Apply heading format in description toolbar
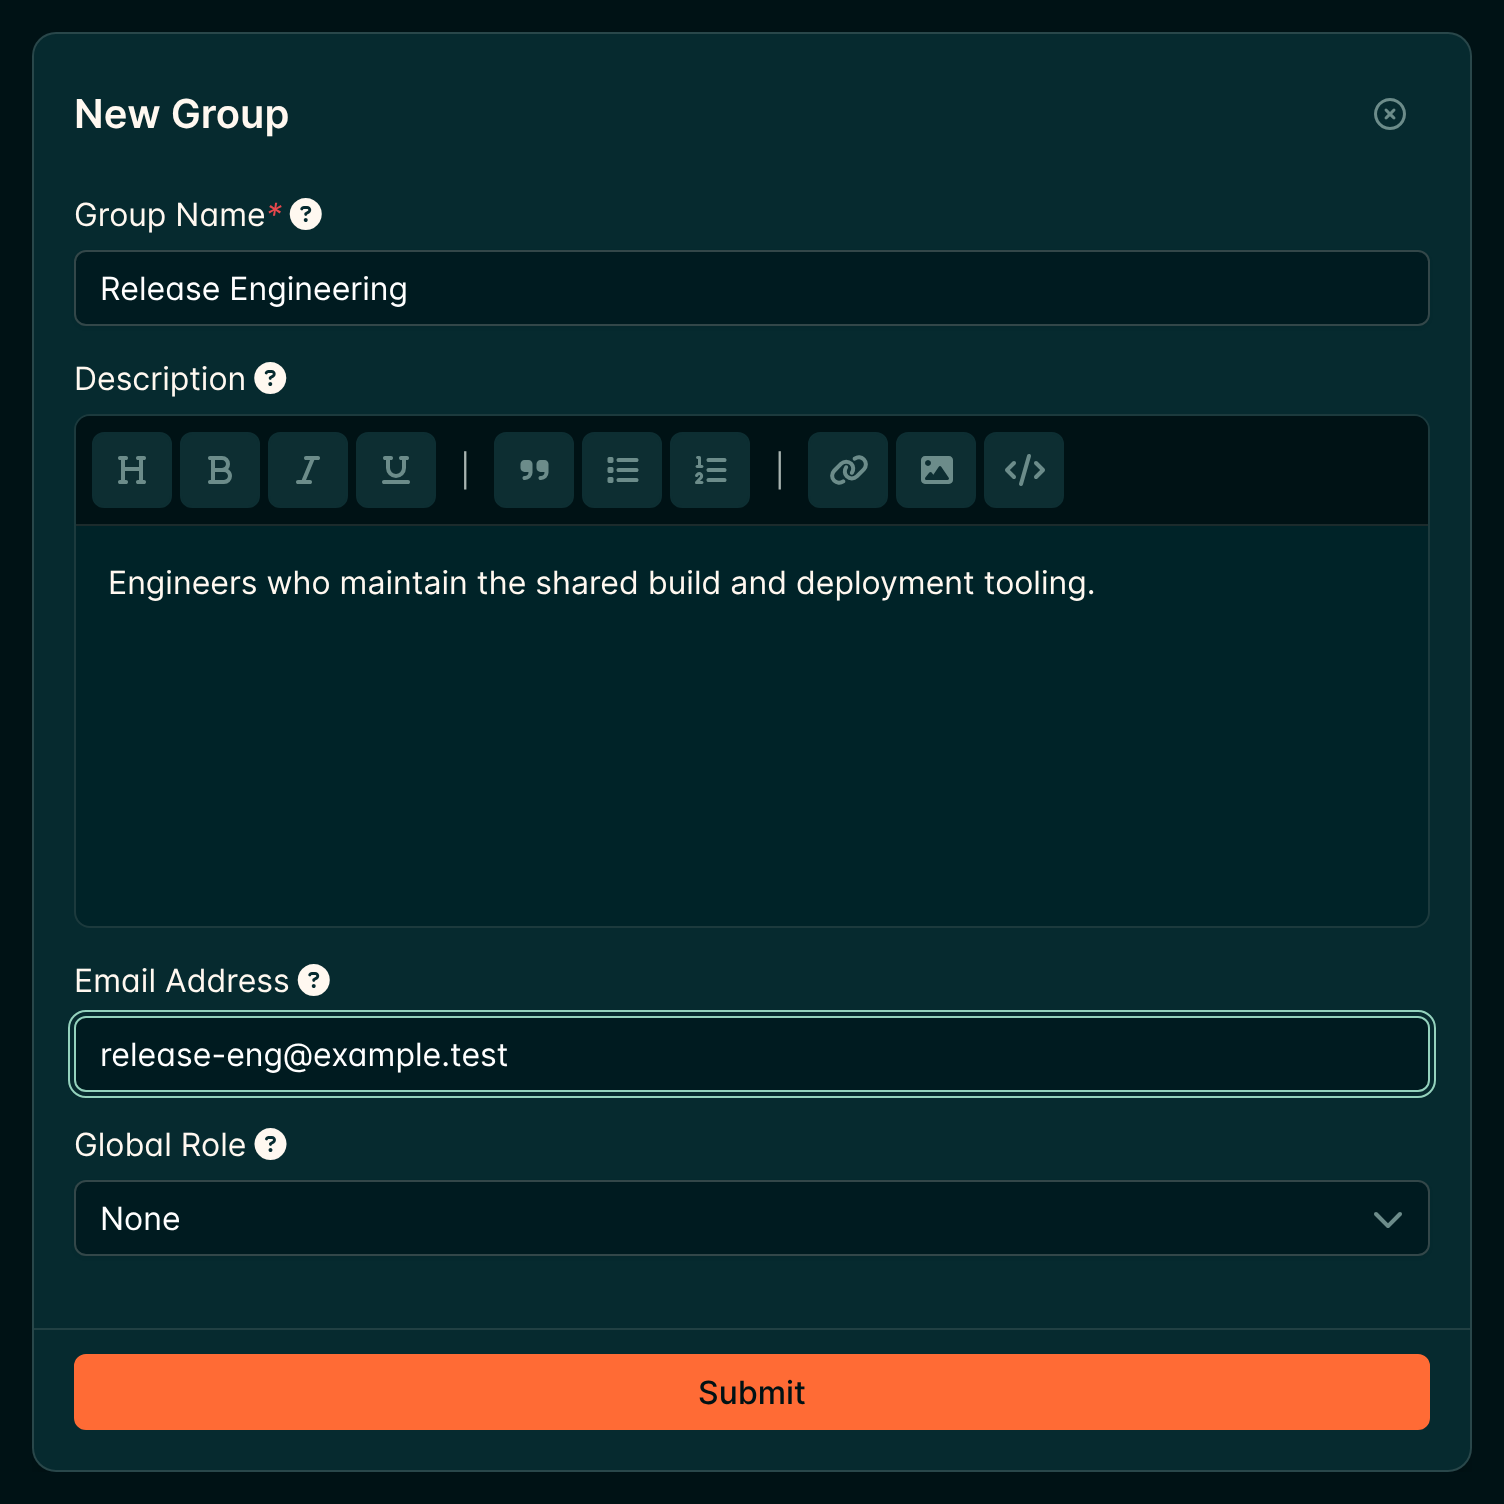 tap(132, 470)
